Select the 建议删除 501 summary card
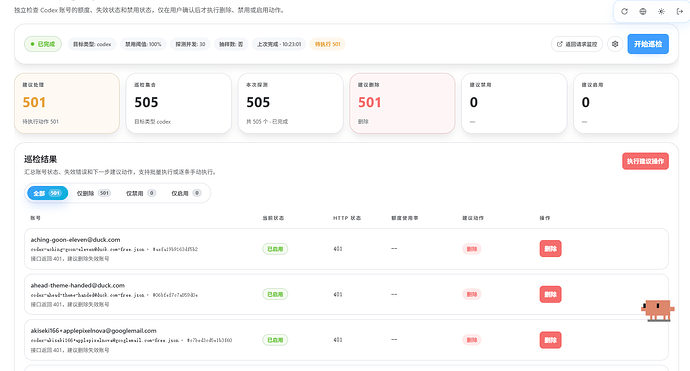Screen dimensions: 690x371 click(x=402, y=103)
